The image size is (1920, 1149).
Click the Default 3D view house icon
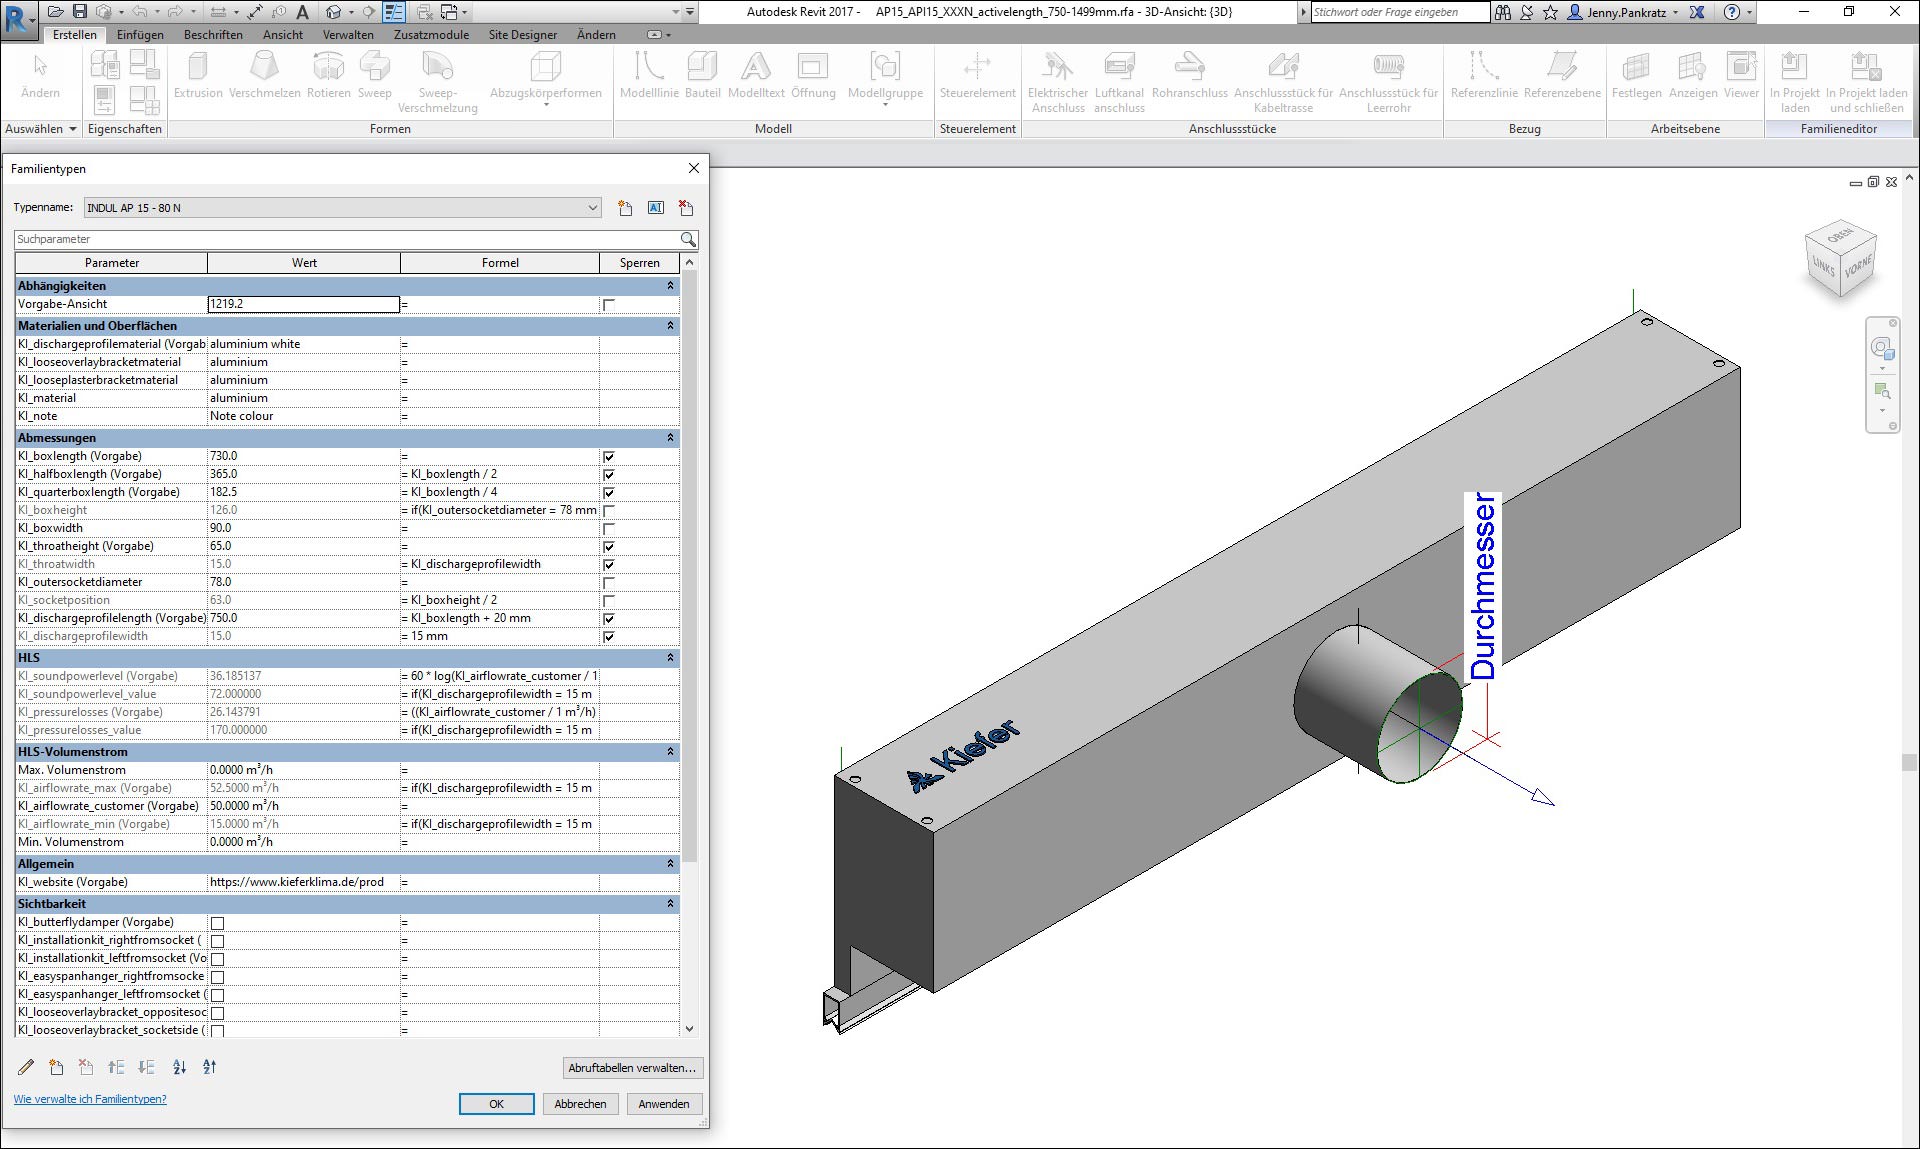[x=334, y=12]
